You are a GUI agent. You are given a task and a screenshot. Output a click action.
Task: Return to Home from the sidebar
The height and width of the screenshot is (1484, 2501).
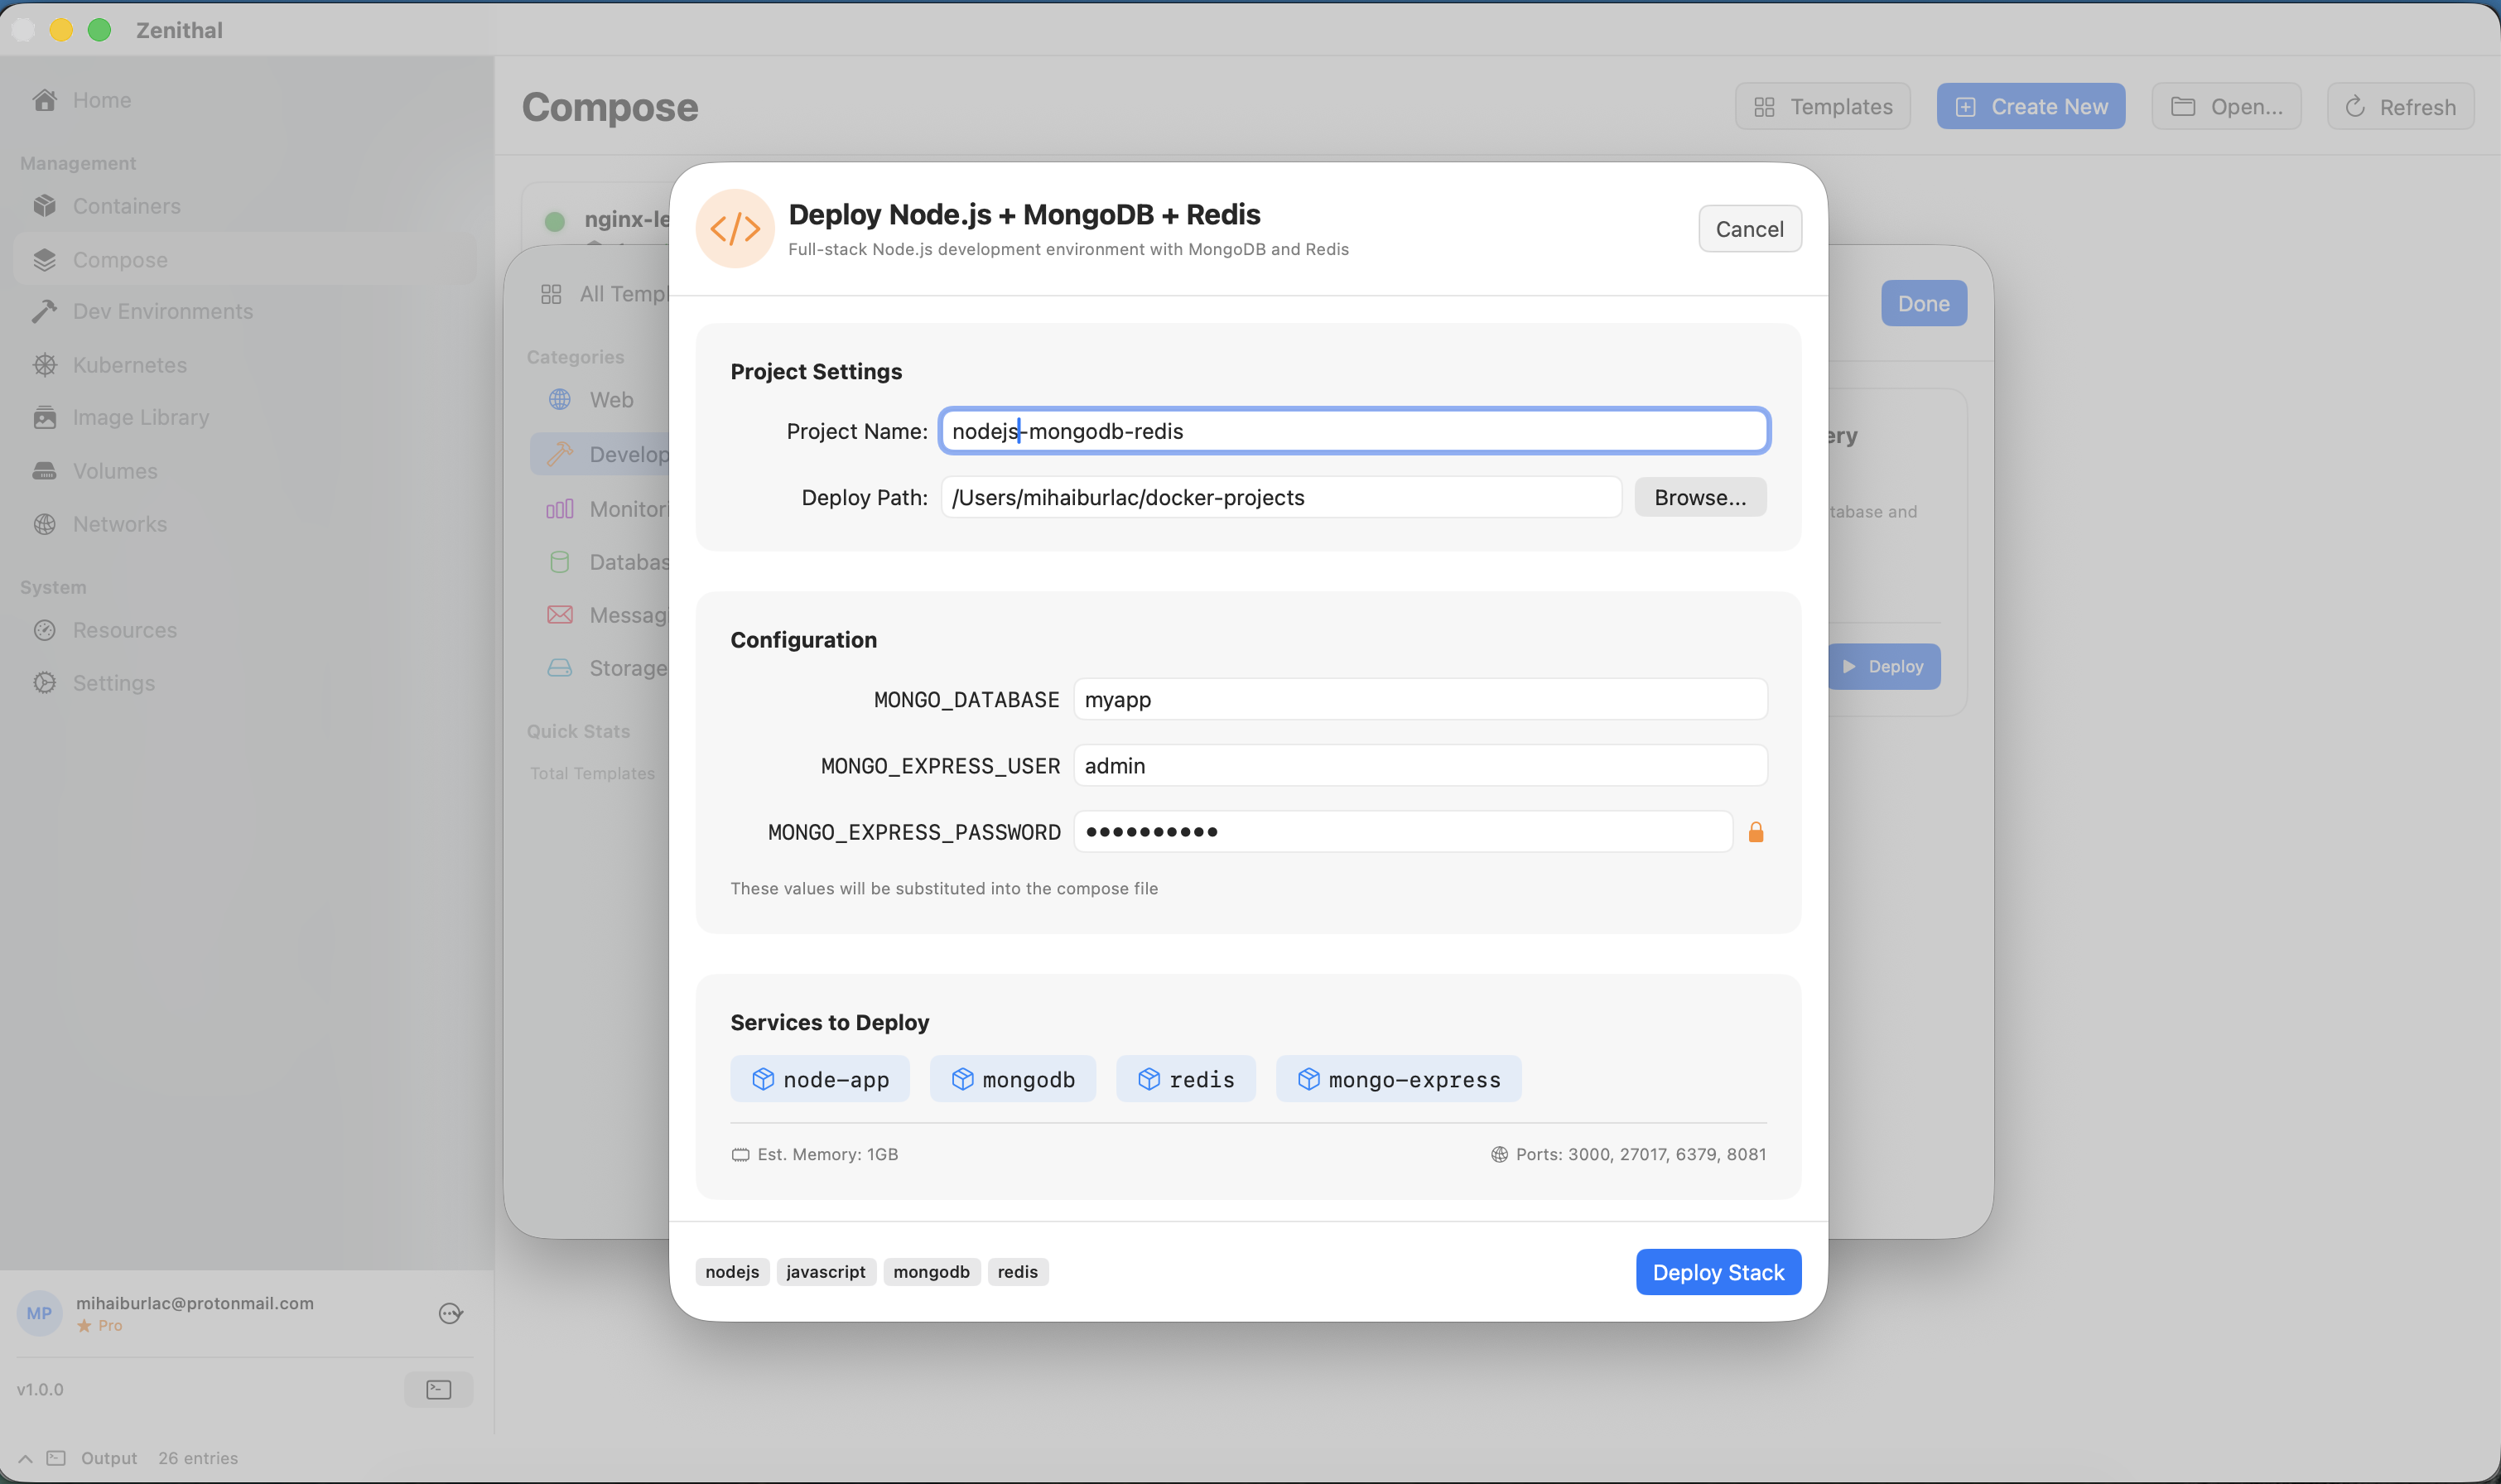click(x=102, y=100)
